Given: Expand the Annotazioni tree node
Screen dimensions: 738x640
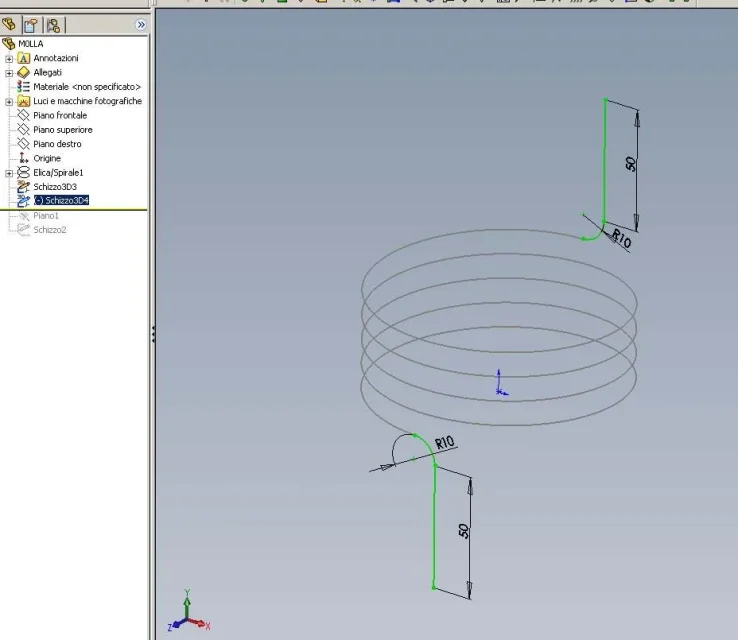Looking at the screenshot, I should pyautogui.click(x=9, y=59).
